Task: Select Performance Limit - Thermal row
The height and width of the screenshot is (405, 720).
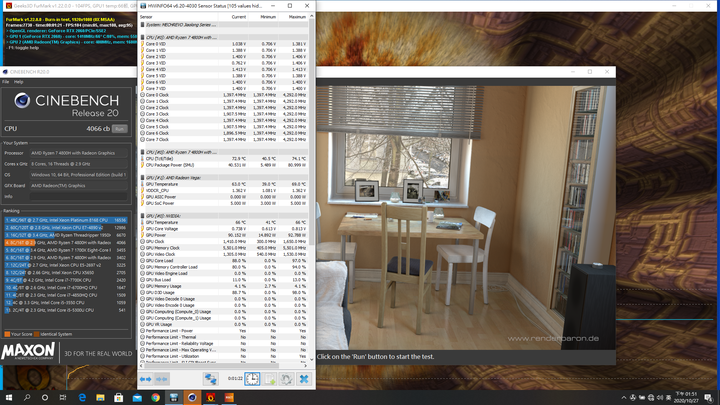Action: pyautogui.click(x=224, y=337)
